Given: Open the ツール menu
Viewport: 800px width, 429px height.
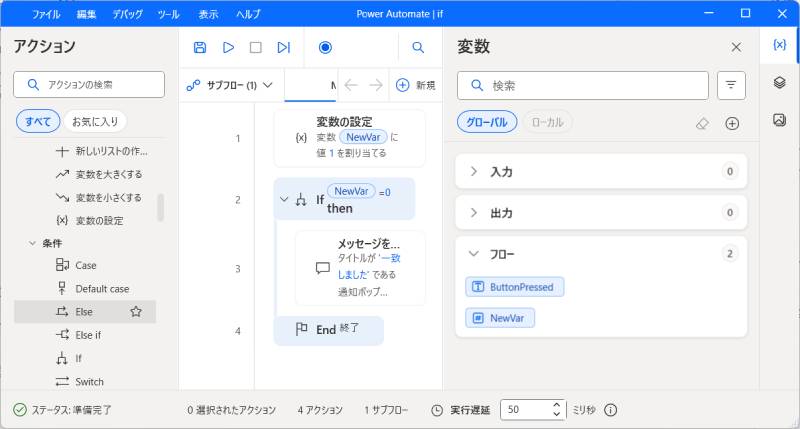Looking at the screenshot, I should pos(168,14).
